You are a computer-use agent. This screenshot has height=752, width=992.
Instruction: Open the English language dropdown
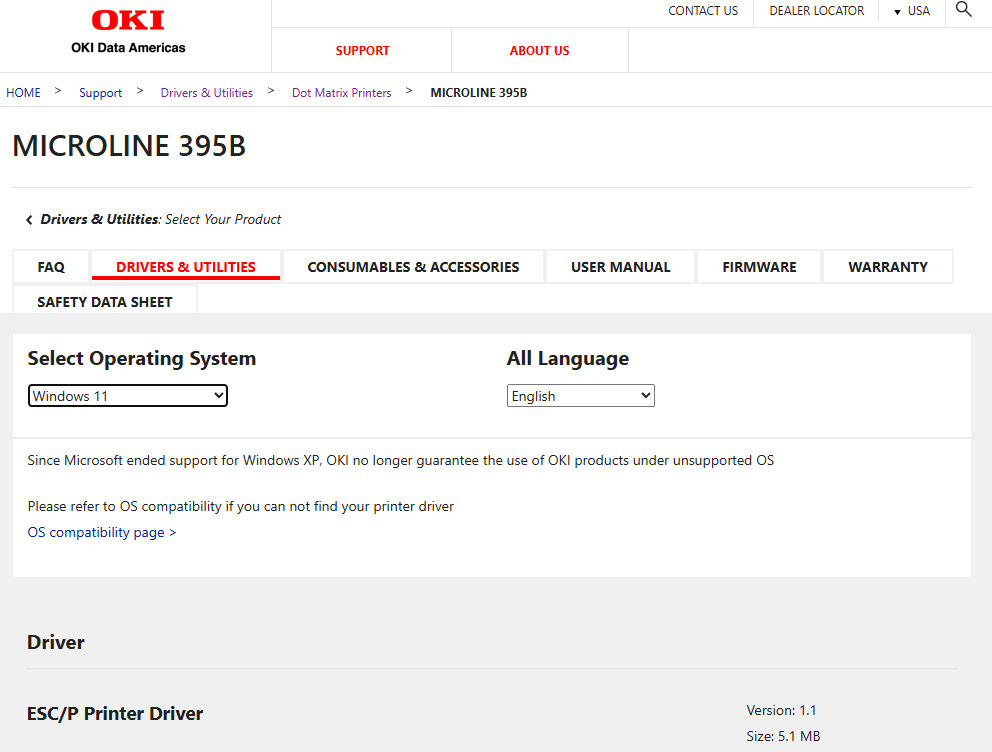point(580,396)
